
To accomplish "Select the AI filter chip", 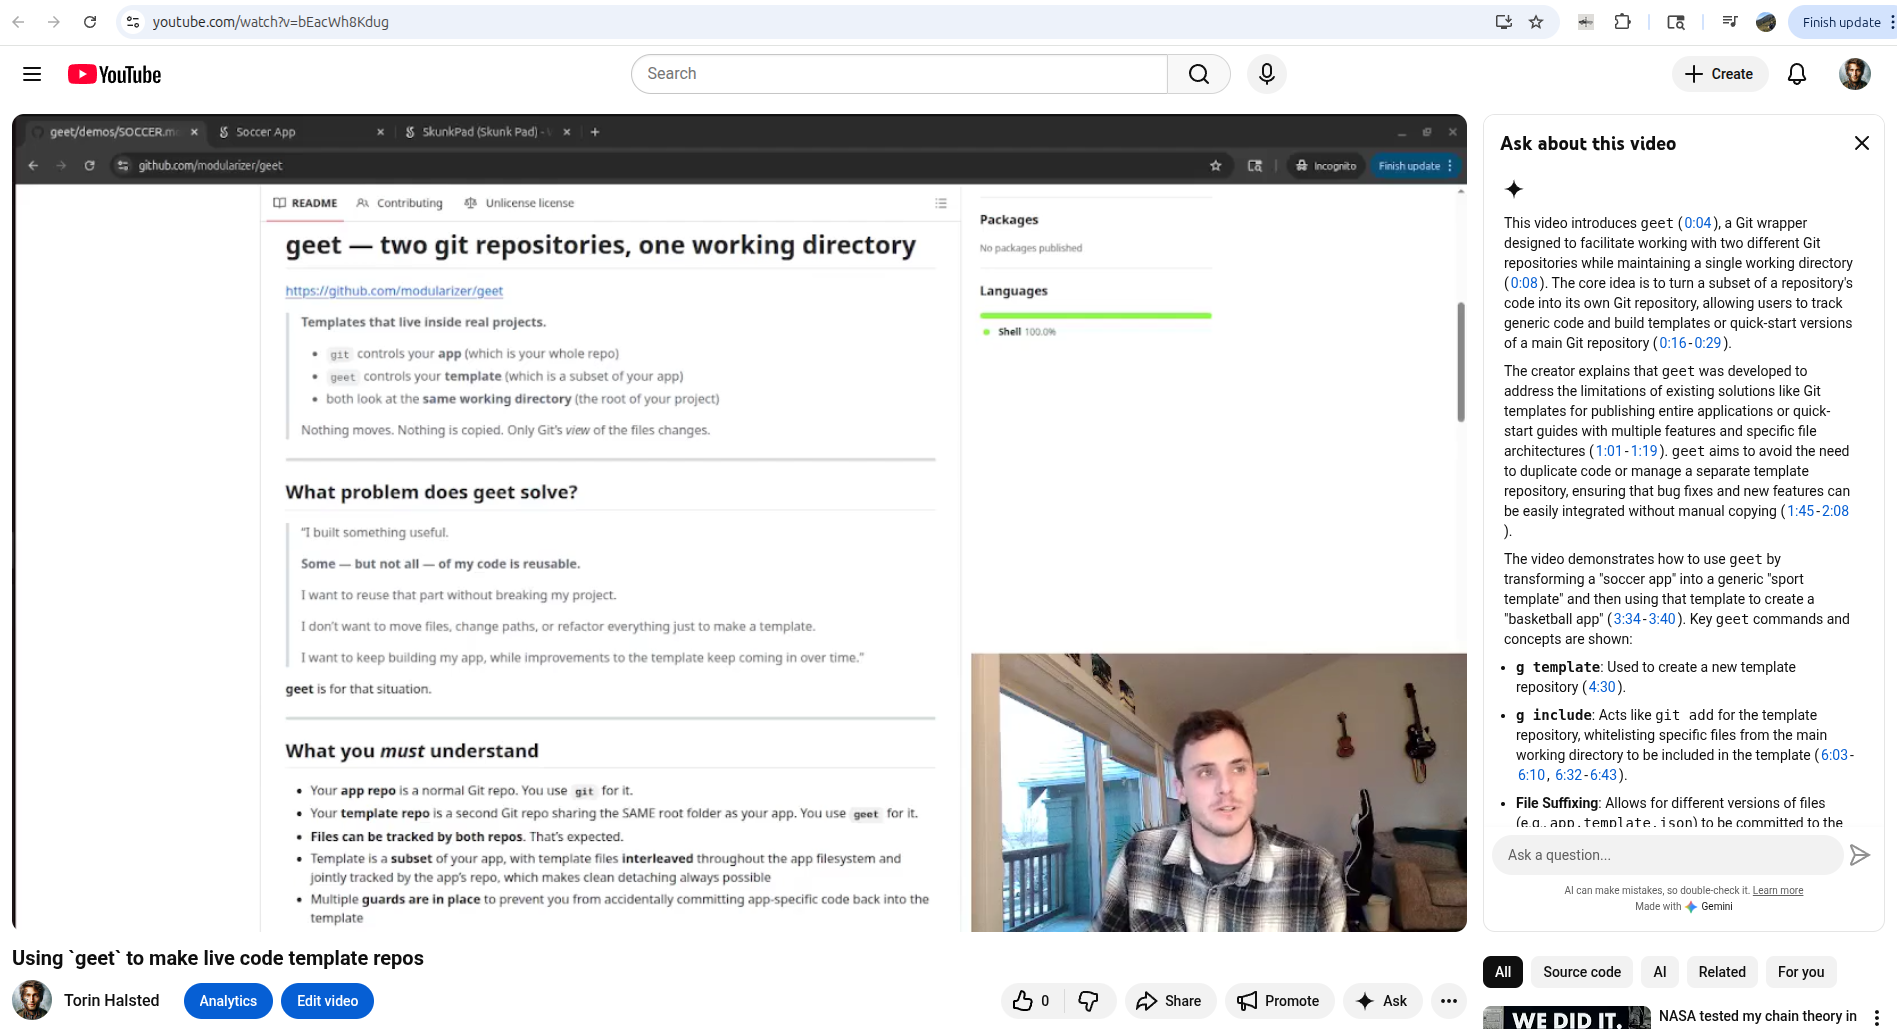I will coord(1660,972).
